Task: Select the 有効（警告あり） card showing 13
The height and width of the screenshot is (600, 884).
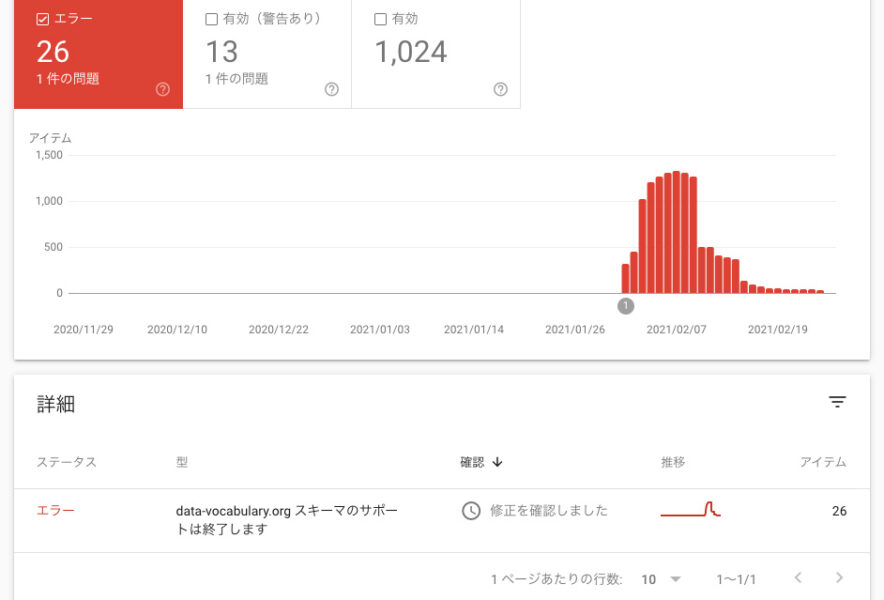Action: (x=267, y=54)
